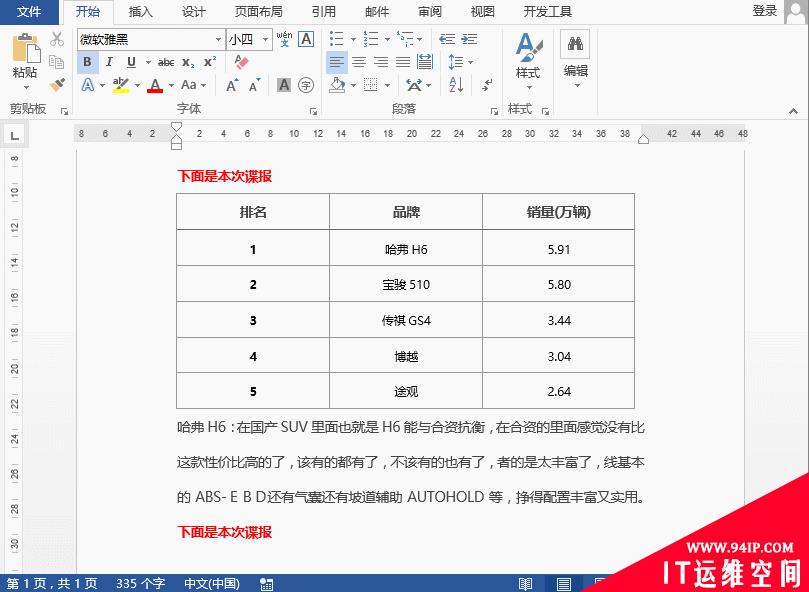This screenshot has height=592, width=809.
Task: Click the enclosed character (字) icon
Action: pos(306,85)
